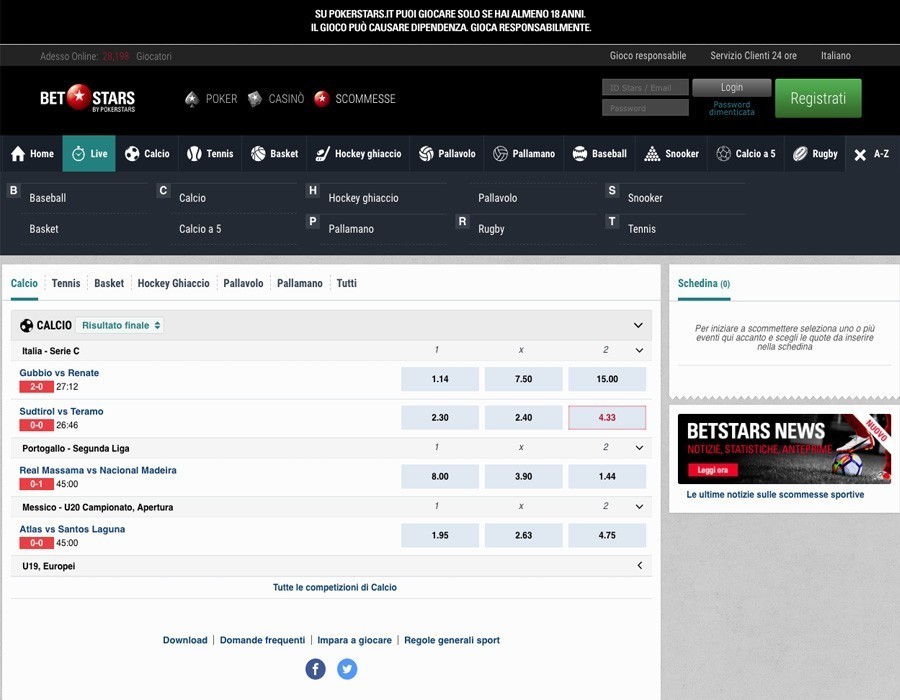
Task: Choose Snooker in A-Z list
Action: pos(645,198)
